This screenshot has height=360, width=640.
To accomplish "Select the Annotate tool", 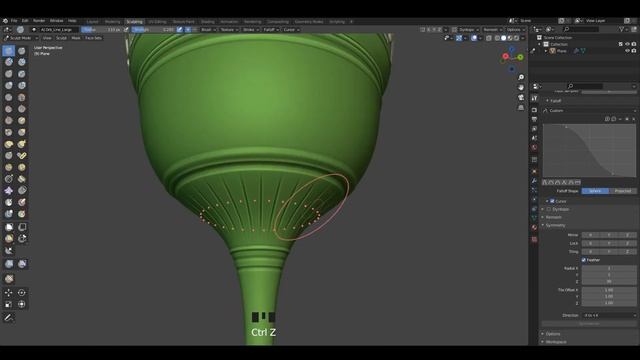I will tap(9, 318).
